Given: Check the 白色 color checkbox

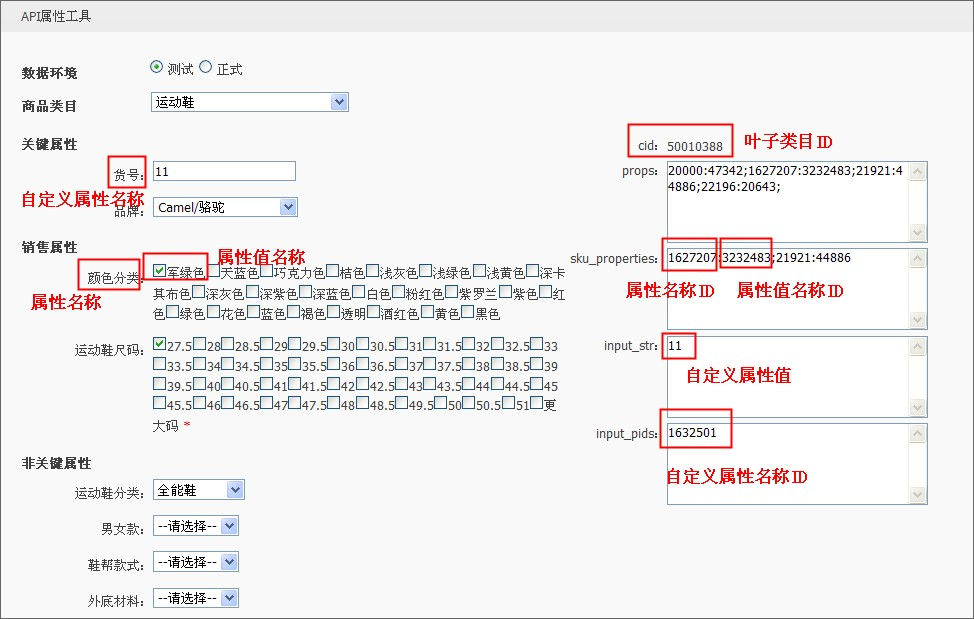Looking at the screenshot, I should pos(359,291).
